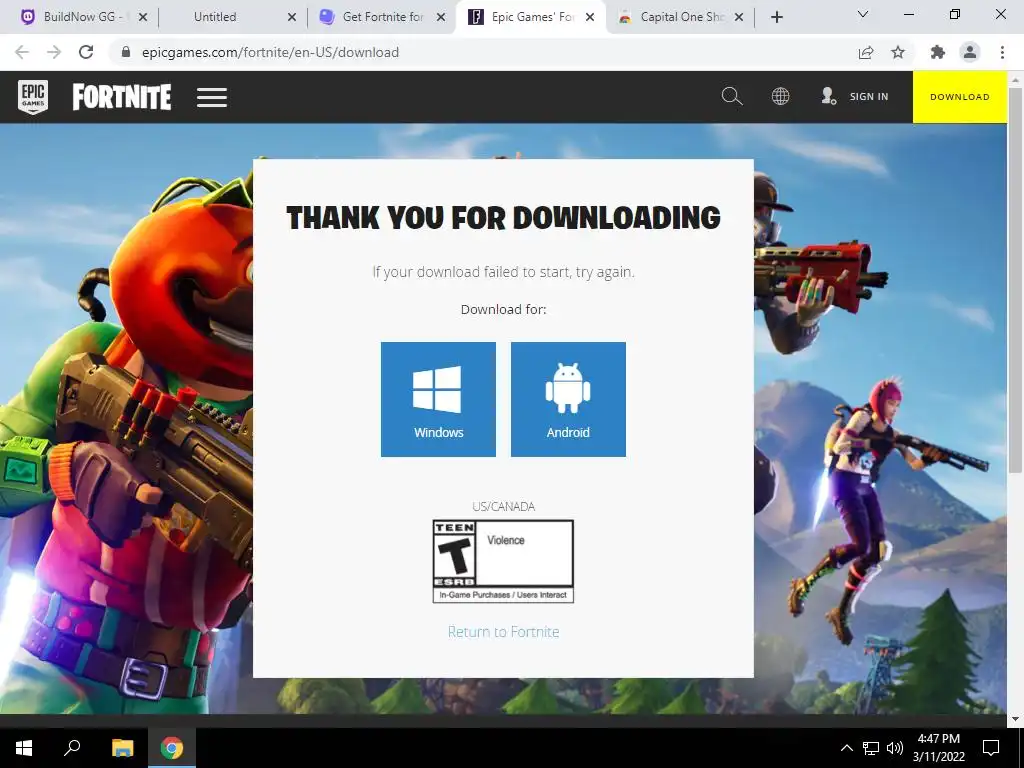The height and width of the screenshot is (768, 1024).
Task: Click the page vertical scrollbar thumb
Action: (1015, 281)
